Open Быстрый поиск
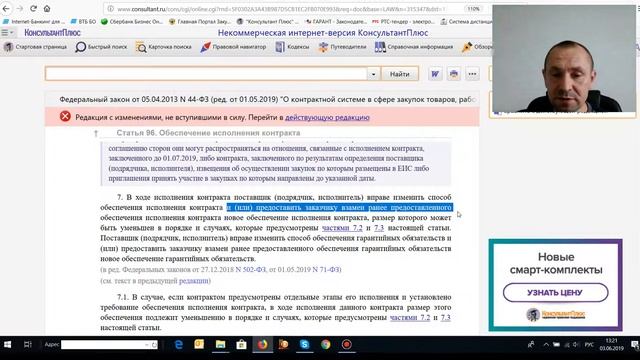Image resolution: width=640 pixels, height=360 pixels. tap(101, 47)
